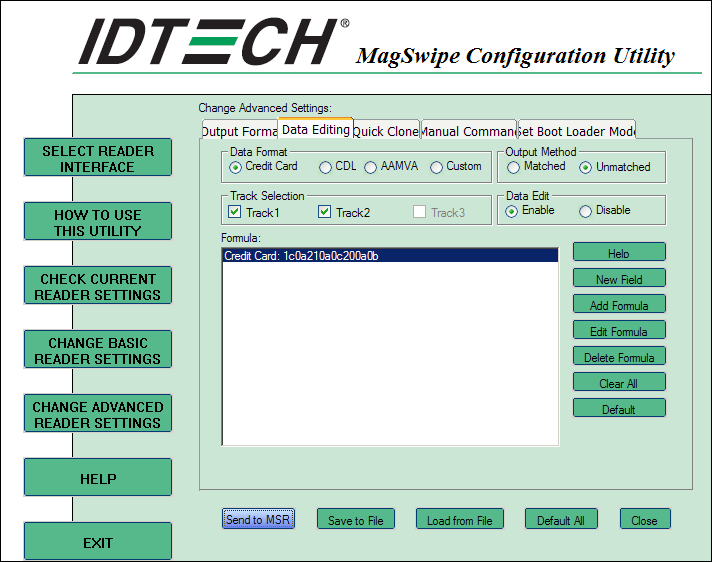Select Disable under Data Edit
This screenshot has height=562, width=712.
tap(585, 212)
